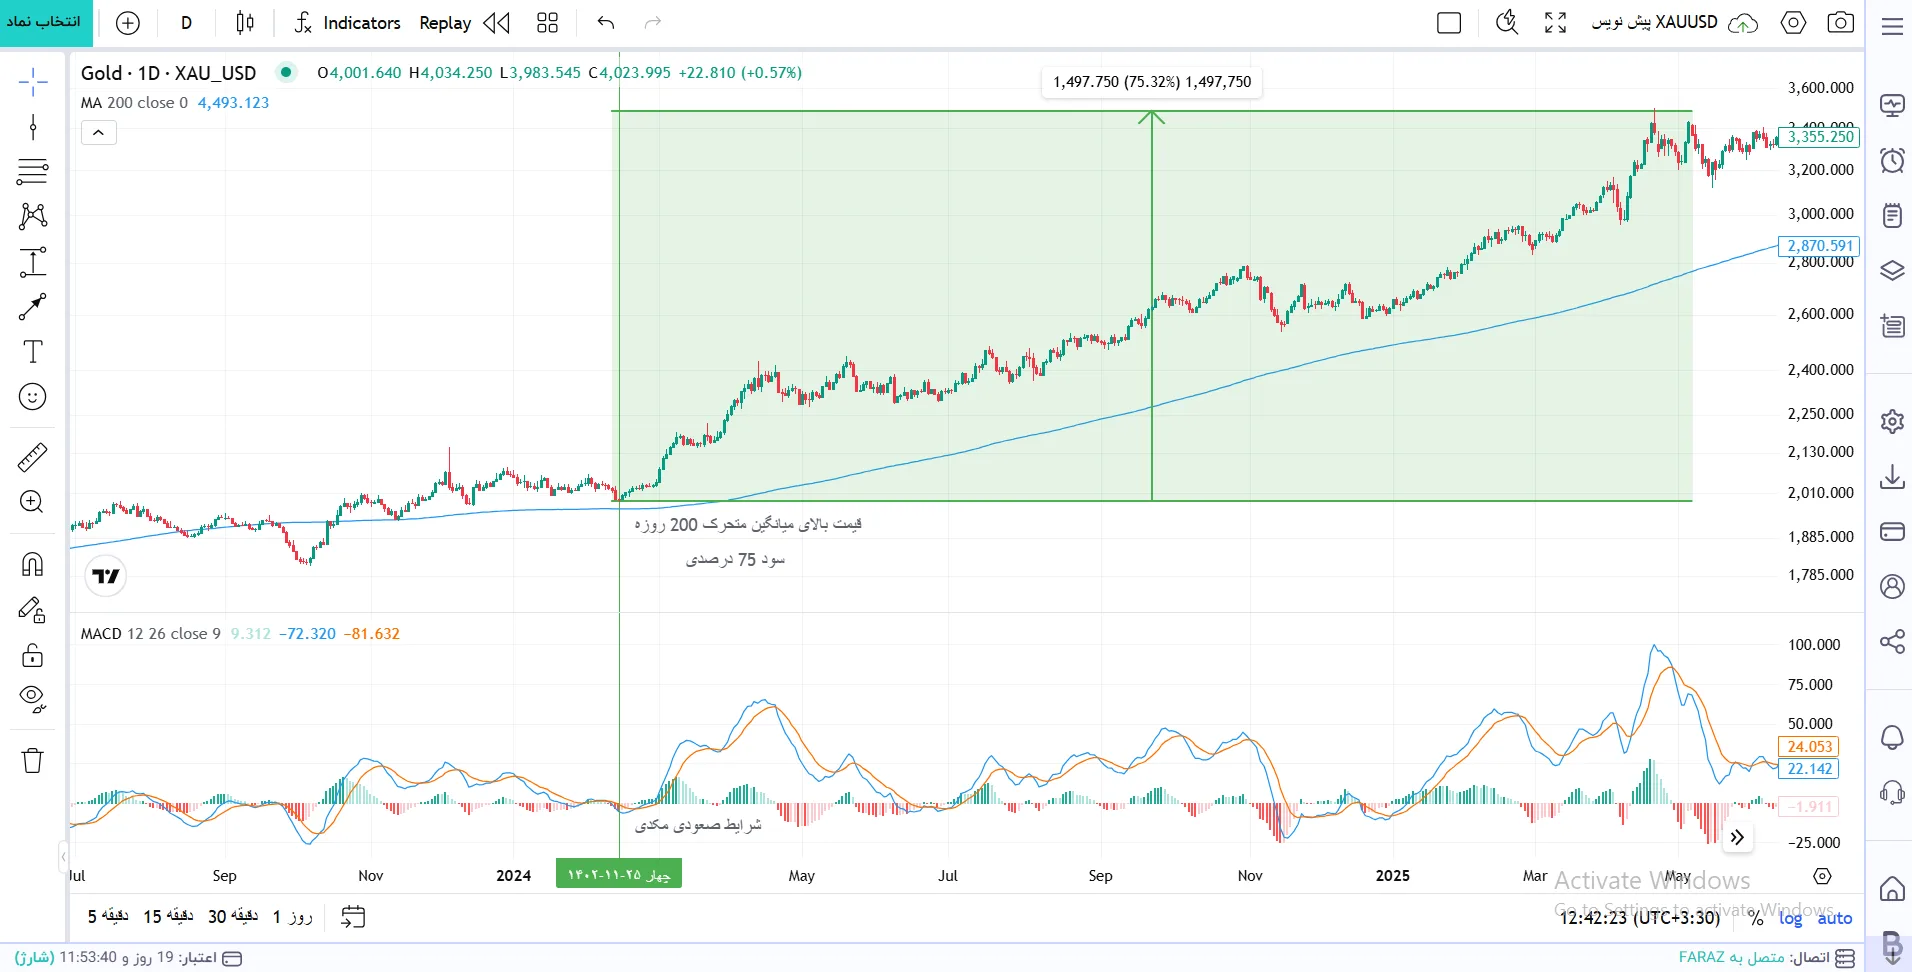Image resolution: width=1912 pixels, height=972 pixels.
Task: Click the rectangle layout icon in the top bar
Action: click(1449, 23)
